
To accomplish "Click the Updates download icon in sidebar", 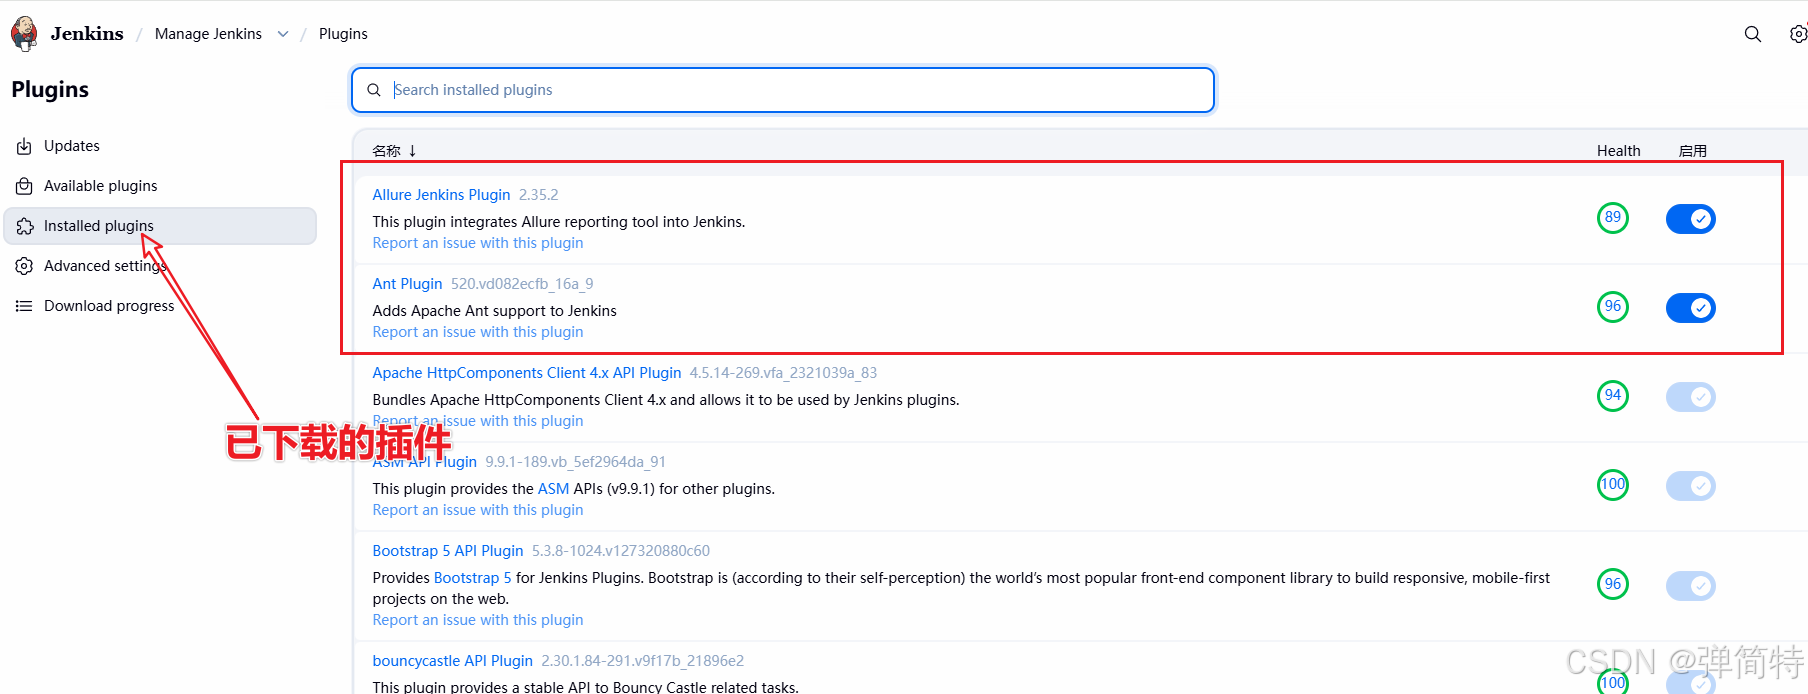I will point(24,146).
